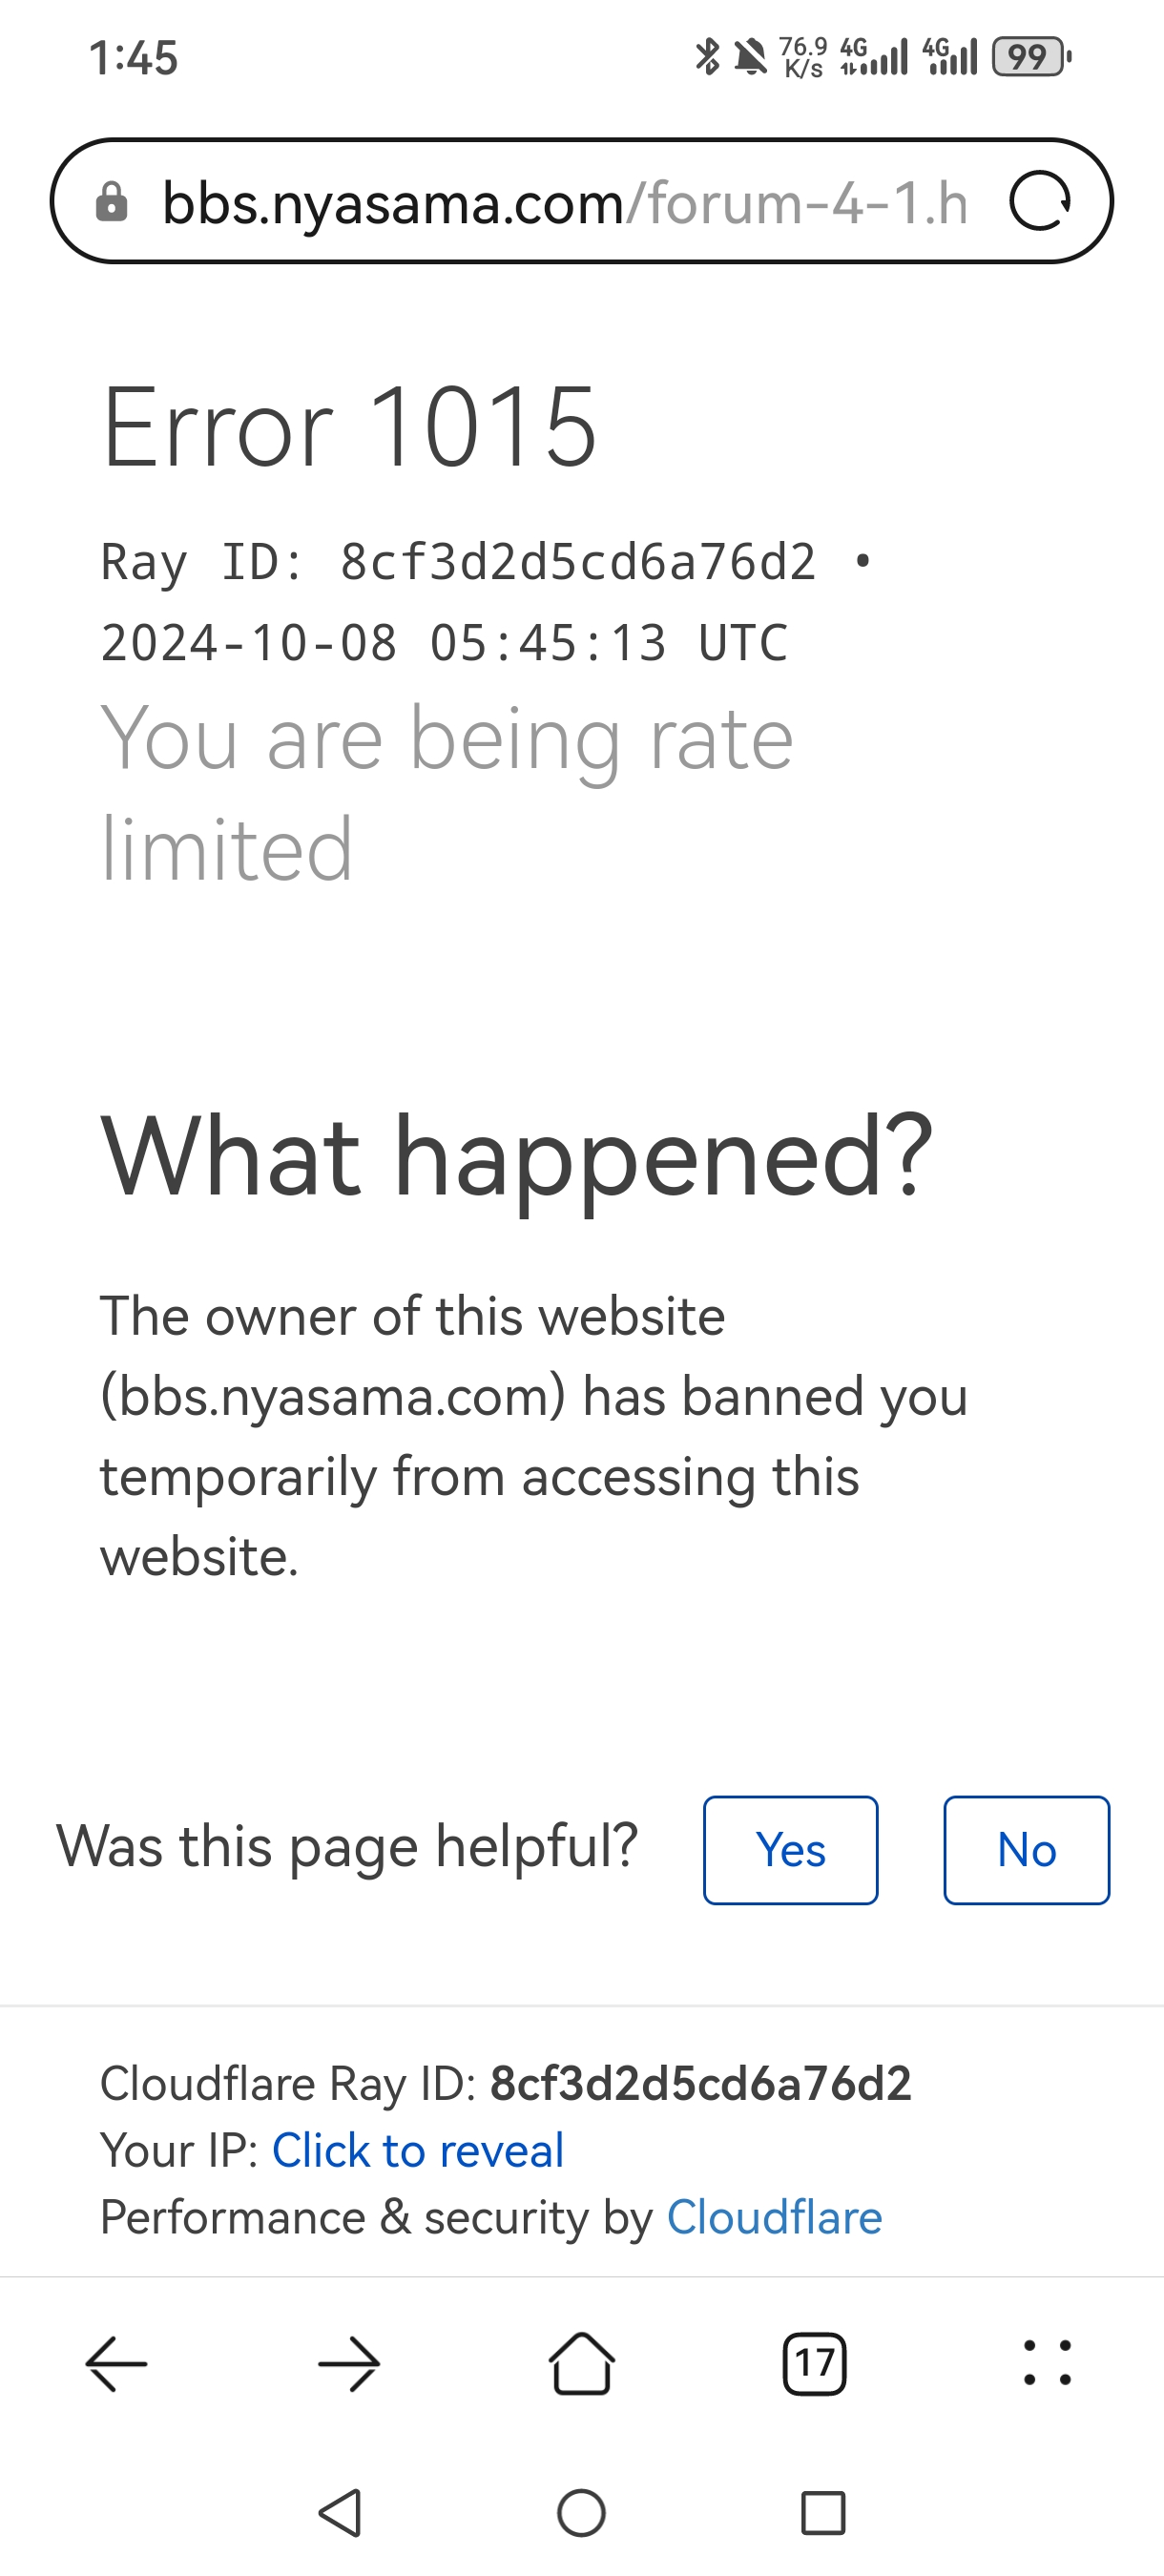
Task: Open Android recent apps square button
Action: pyautogui.click(x=823, y=2513)
